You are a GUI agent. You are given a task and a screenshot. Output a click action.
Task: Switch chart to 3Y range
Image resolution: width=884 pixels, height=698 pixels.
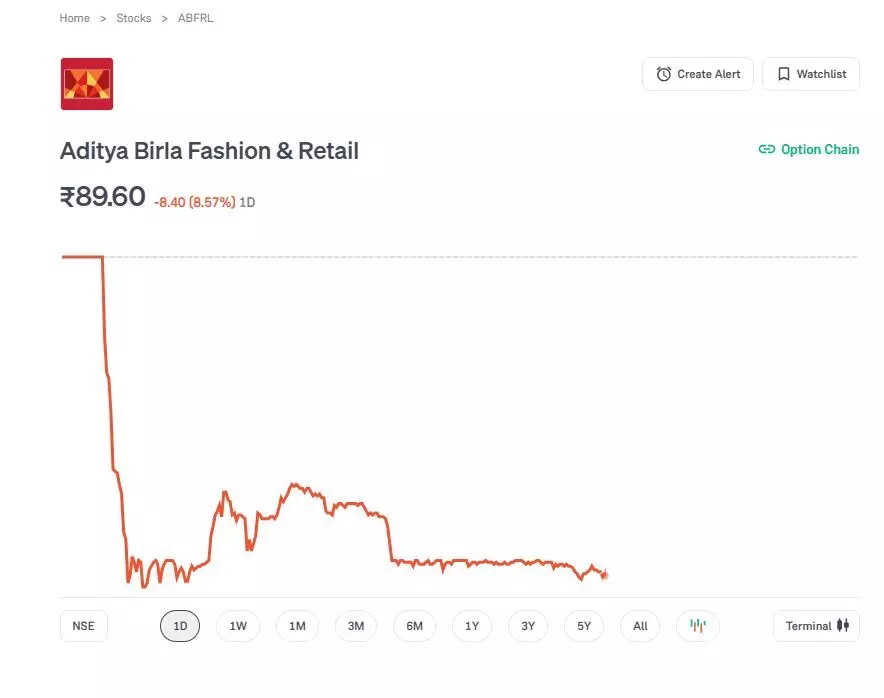click(528, 626)
